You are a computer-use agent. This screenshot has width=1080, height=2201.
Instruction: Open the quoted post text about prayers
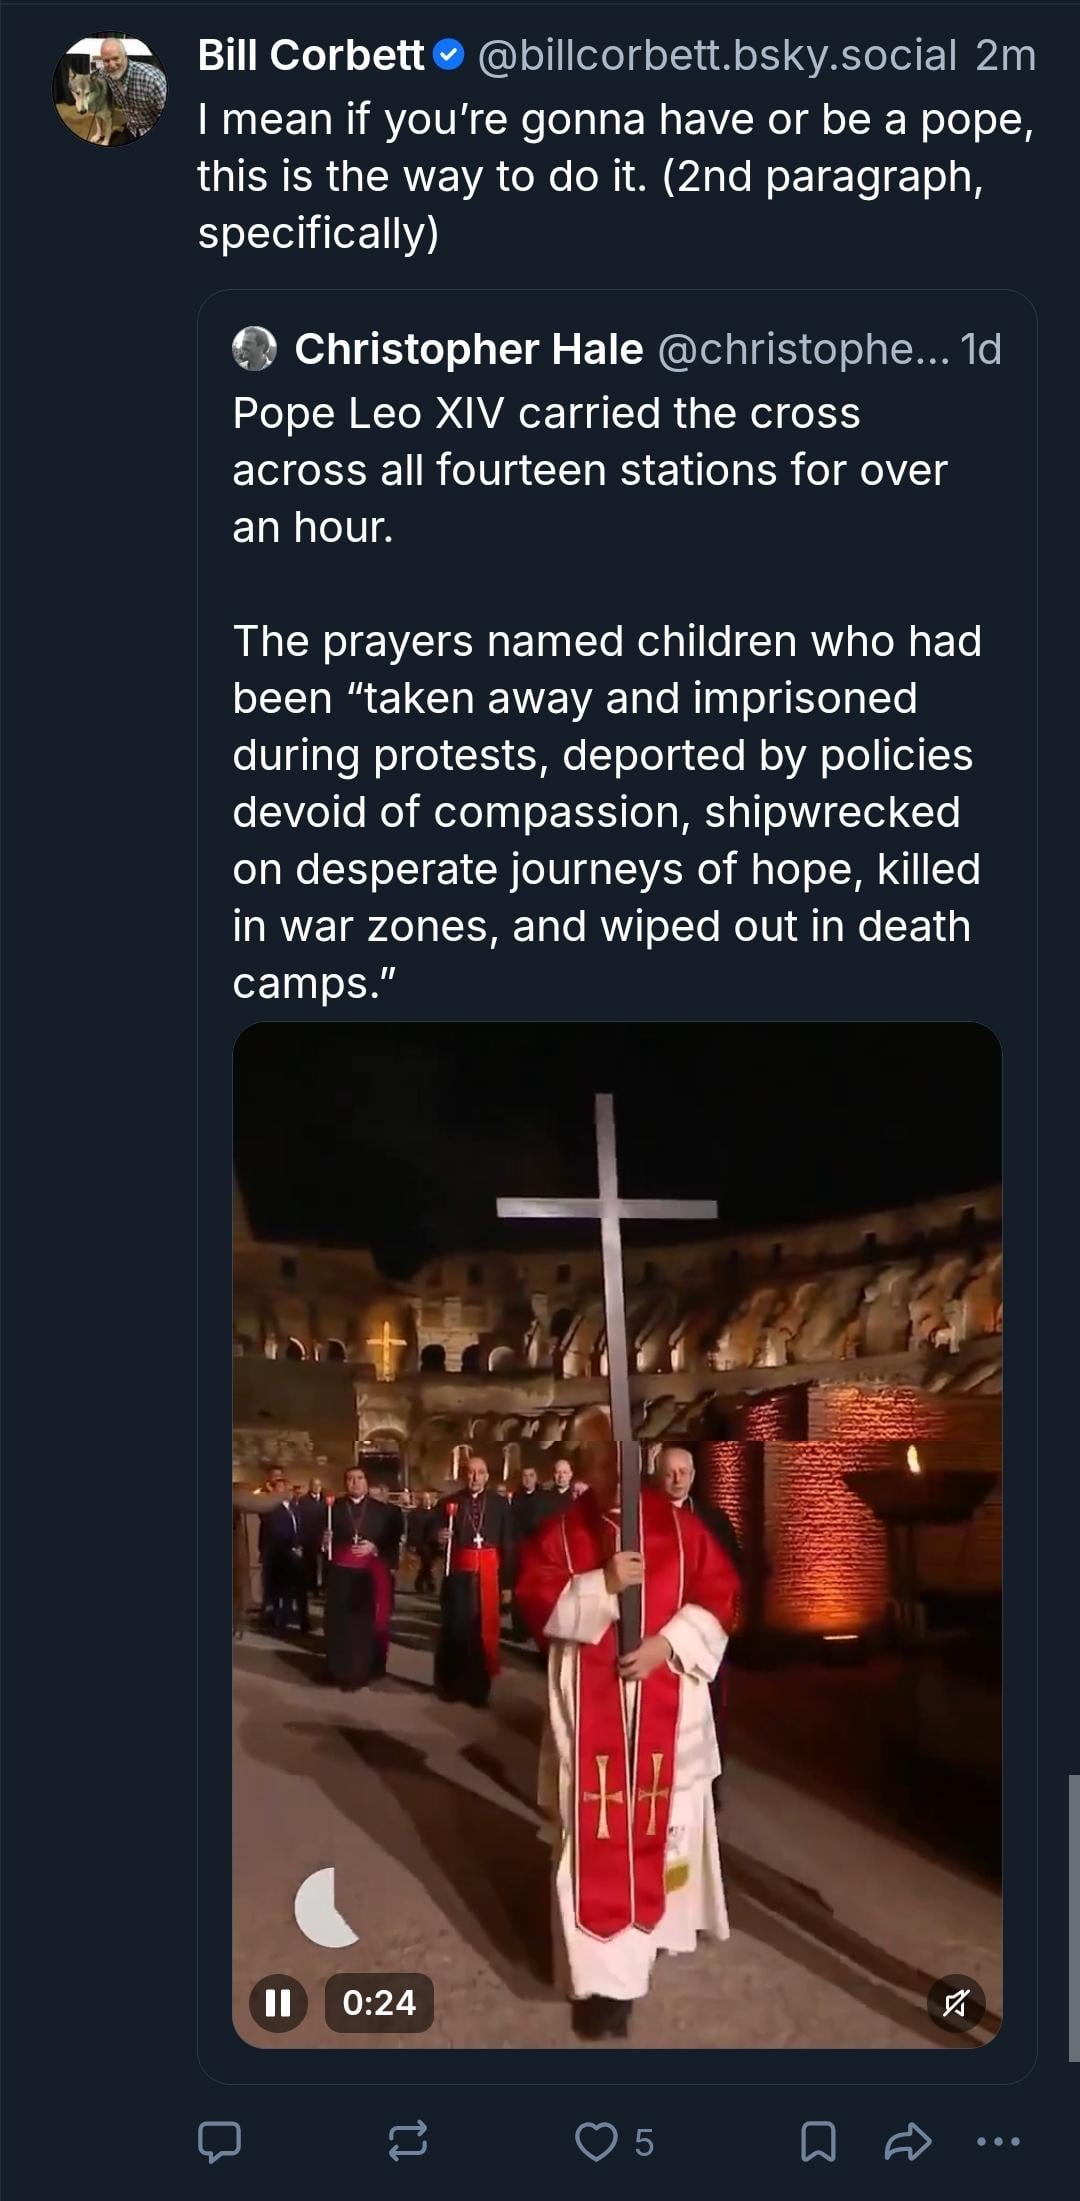(x=606, y=811)
